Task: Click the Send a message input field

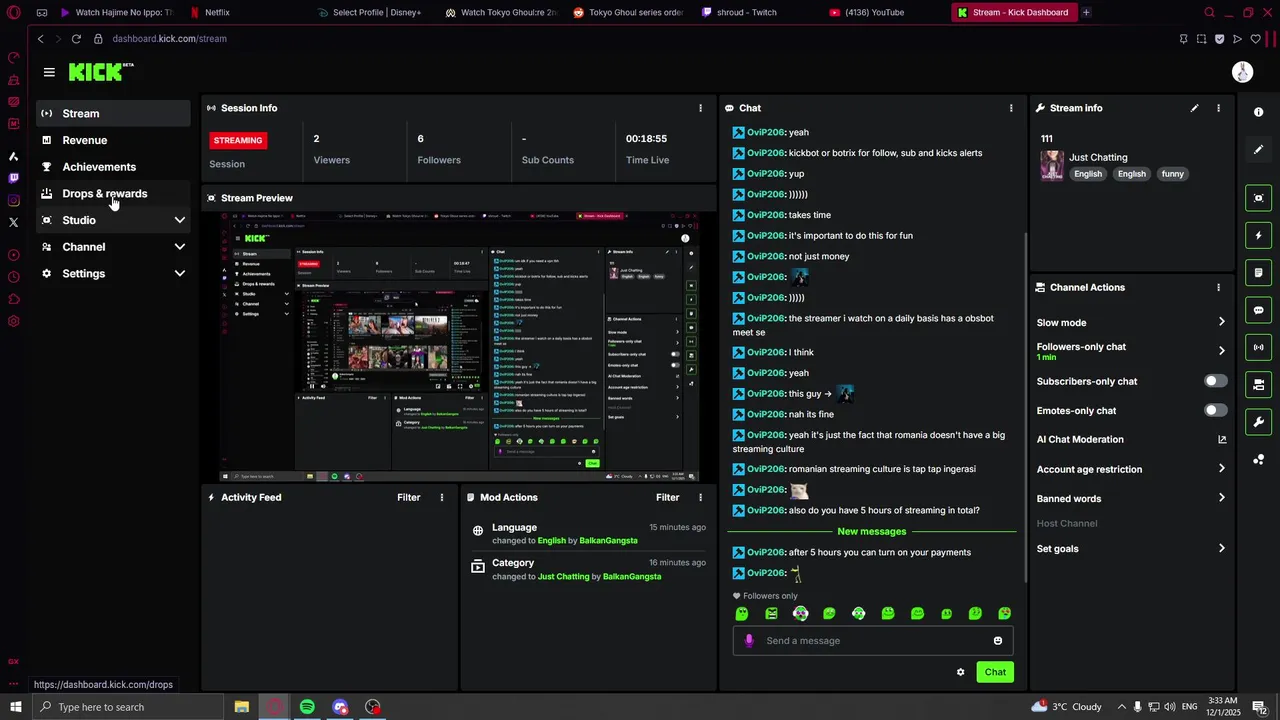Action: pyautogui.click(x=873, y=641)
